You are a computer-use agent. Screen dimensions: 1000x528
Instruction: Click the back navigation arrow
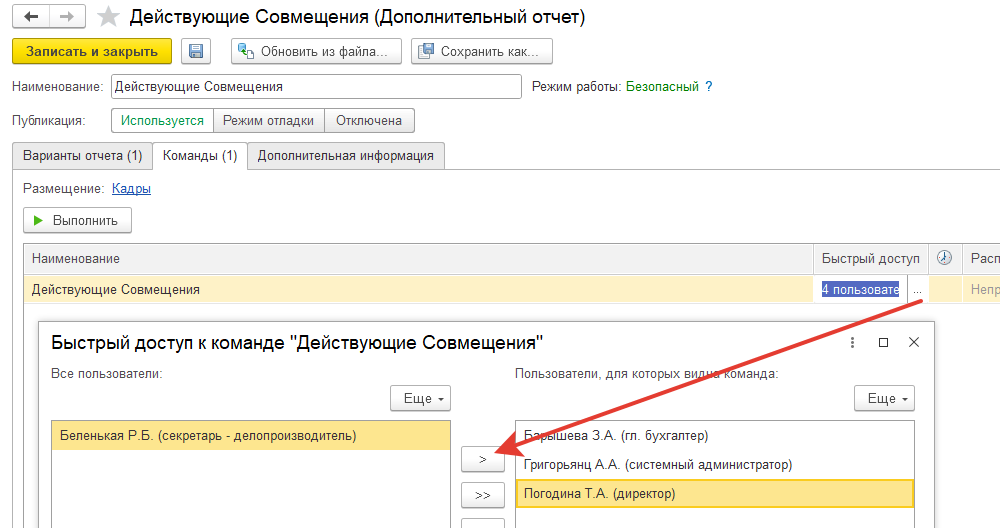[31, 17]
